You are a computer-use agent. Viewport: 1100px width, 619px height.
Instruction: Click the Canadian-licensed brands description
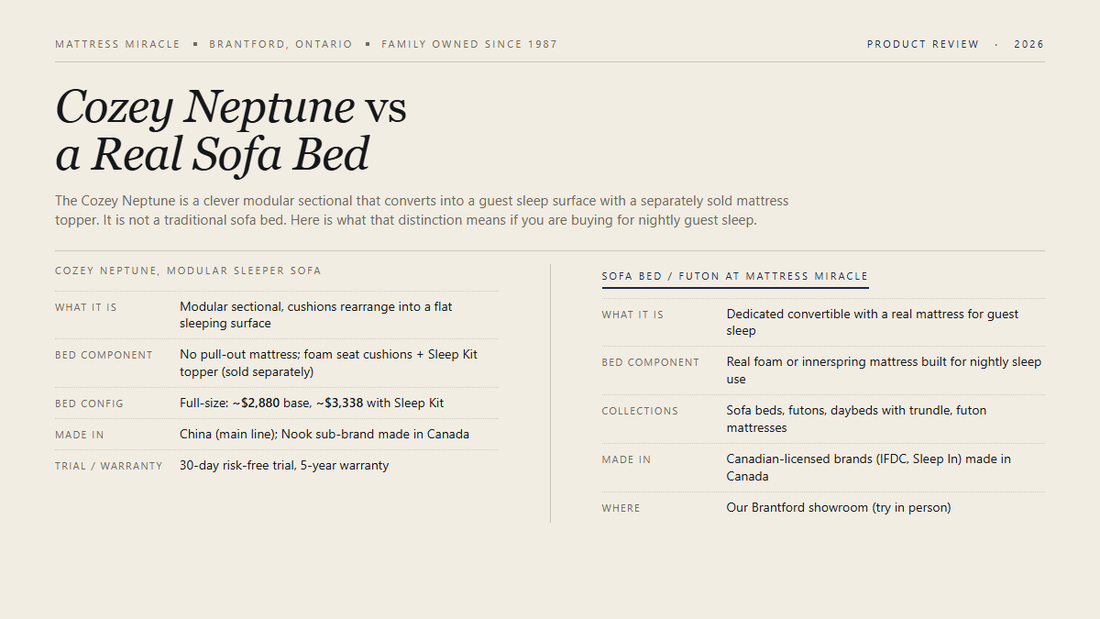click(868, 467)
